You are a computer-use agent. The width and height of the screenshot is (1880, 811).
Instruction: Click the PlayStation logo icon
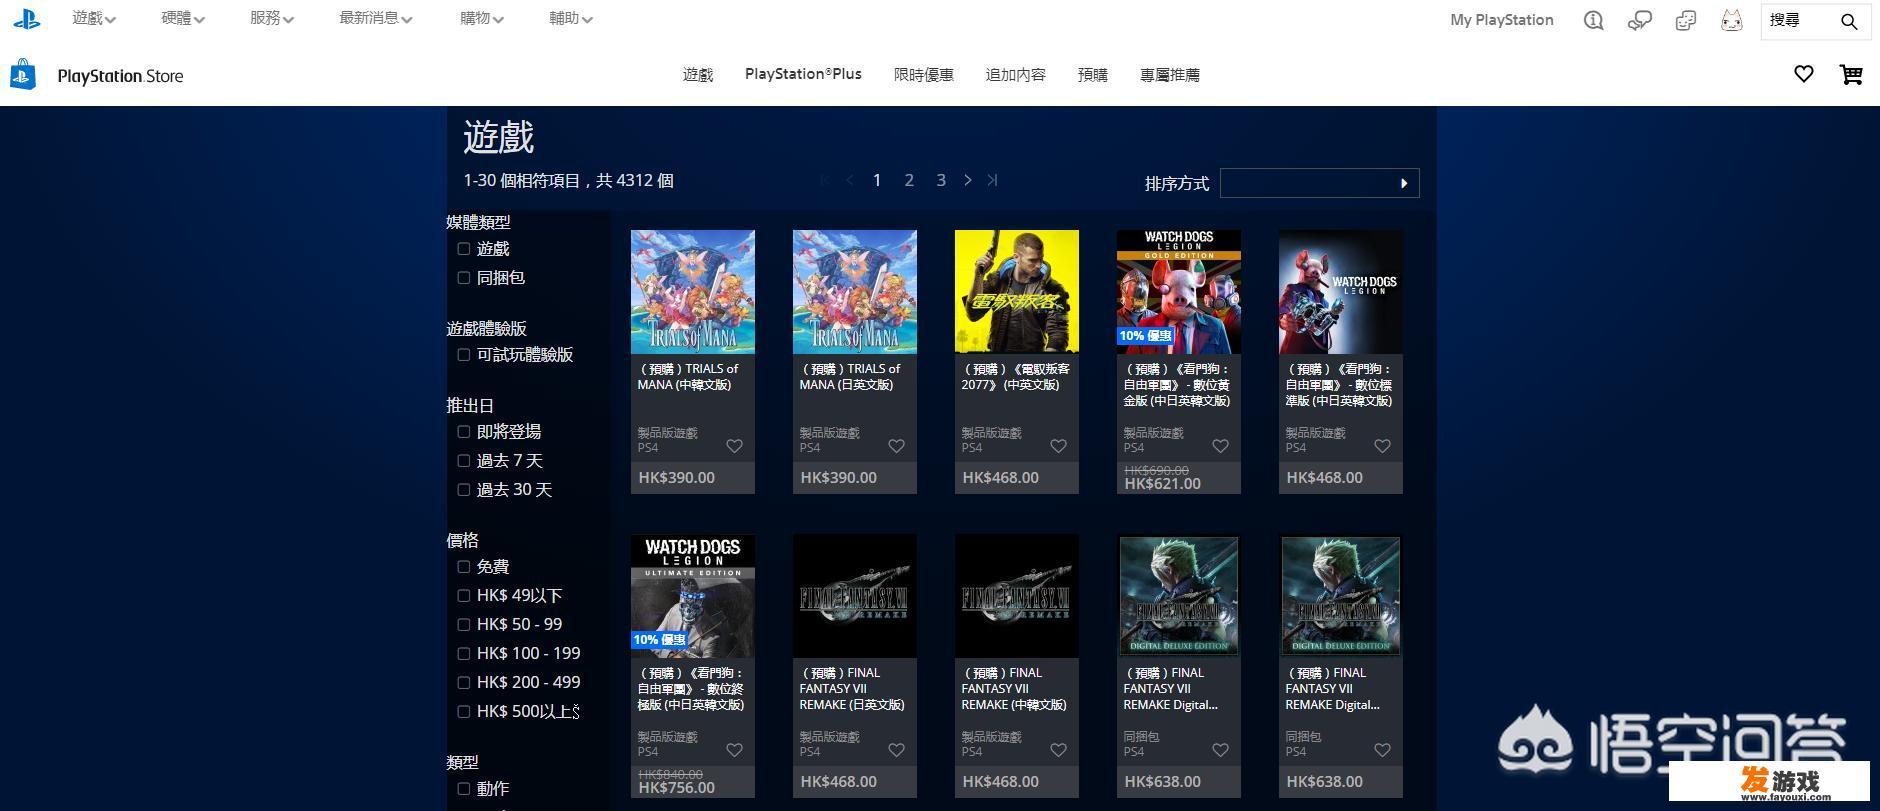(x=26, y=18)
